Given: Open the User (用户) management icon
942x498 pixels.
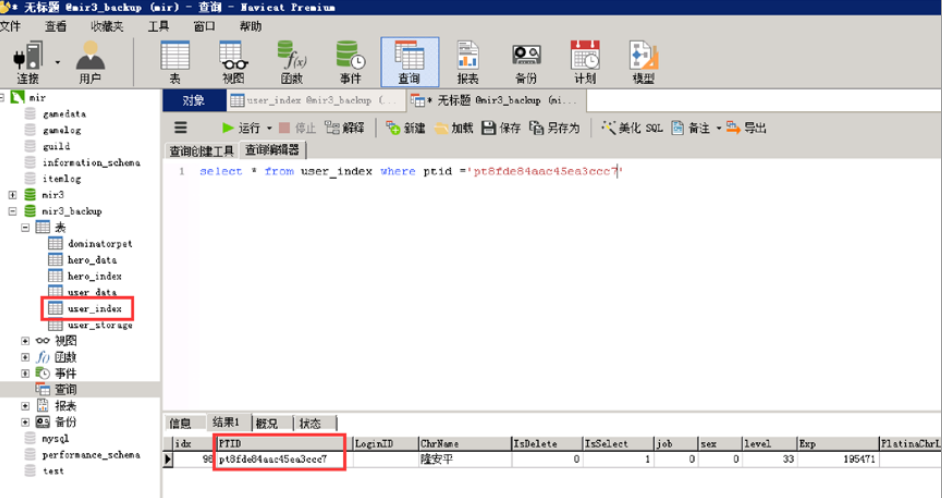Looking at the screenshot, I should (90, 62).
